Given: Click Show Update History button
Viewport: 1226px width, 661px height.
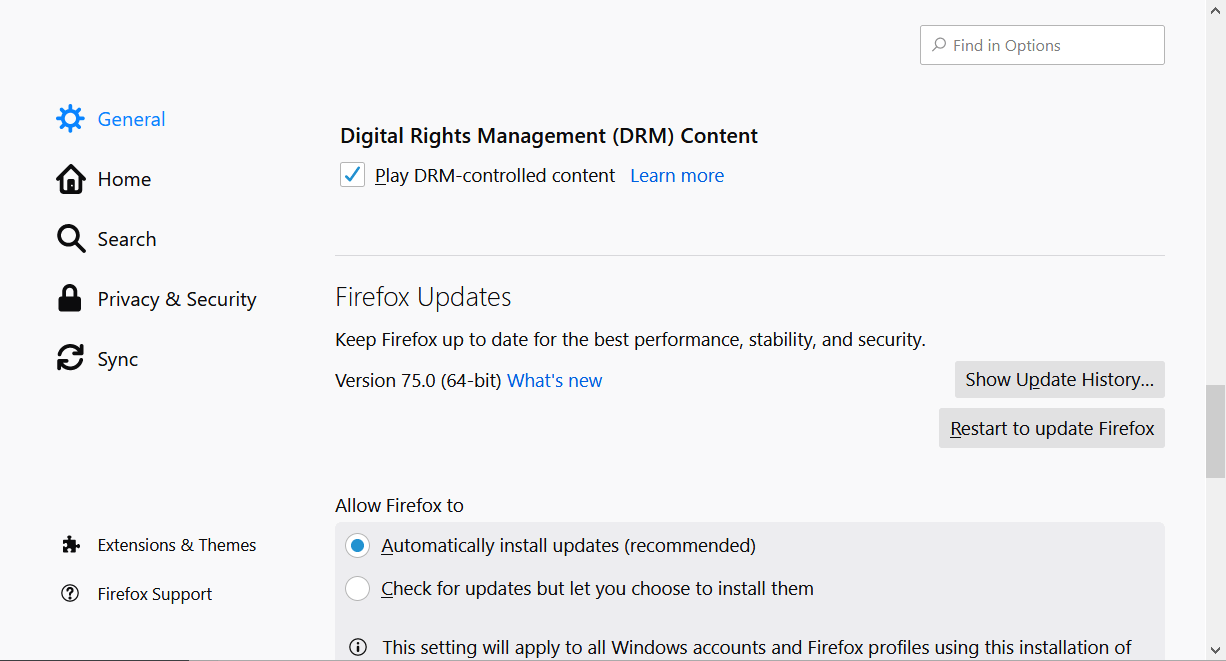Looking at the screenshot, I should pyautogui.click(x=1060, y=380).
